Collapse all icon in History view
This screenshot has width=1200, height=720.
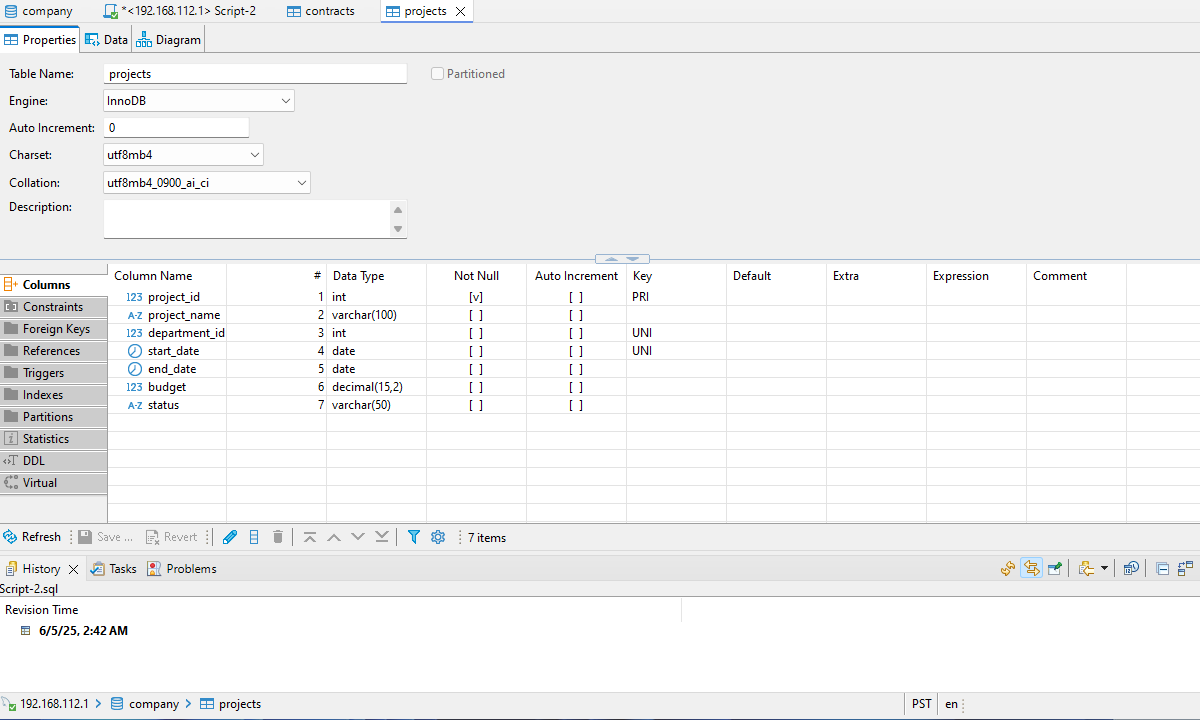click(1163, 568)
